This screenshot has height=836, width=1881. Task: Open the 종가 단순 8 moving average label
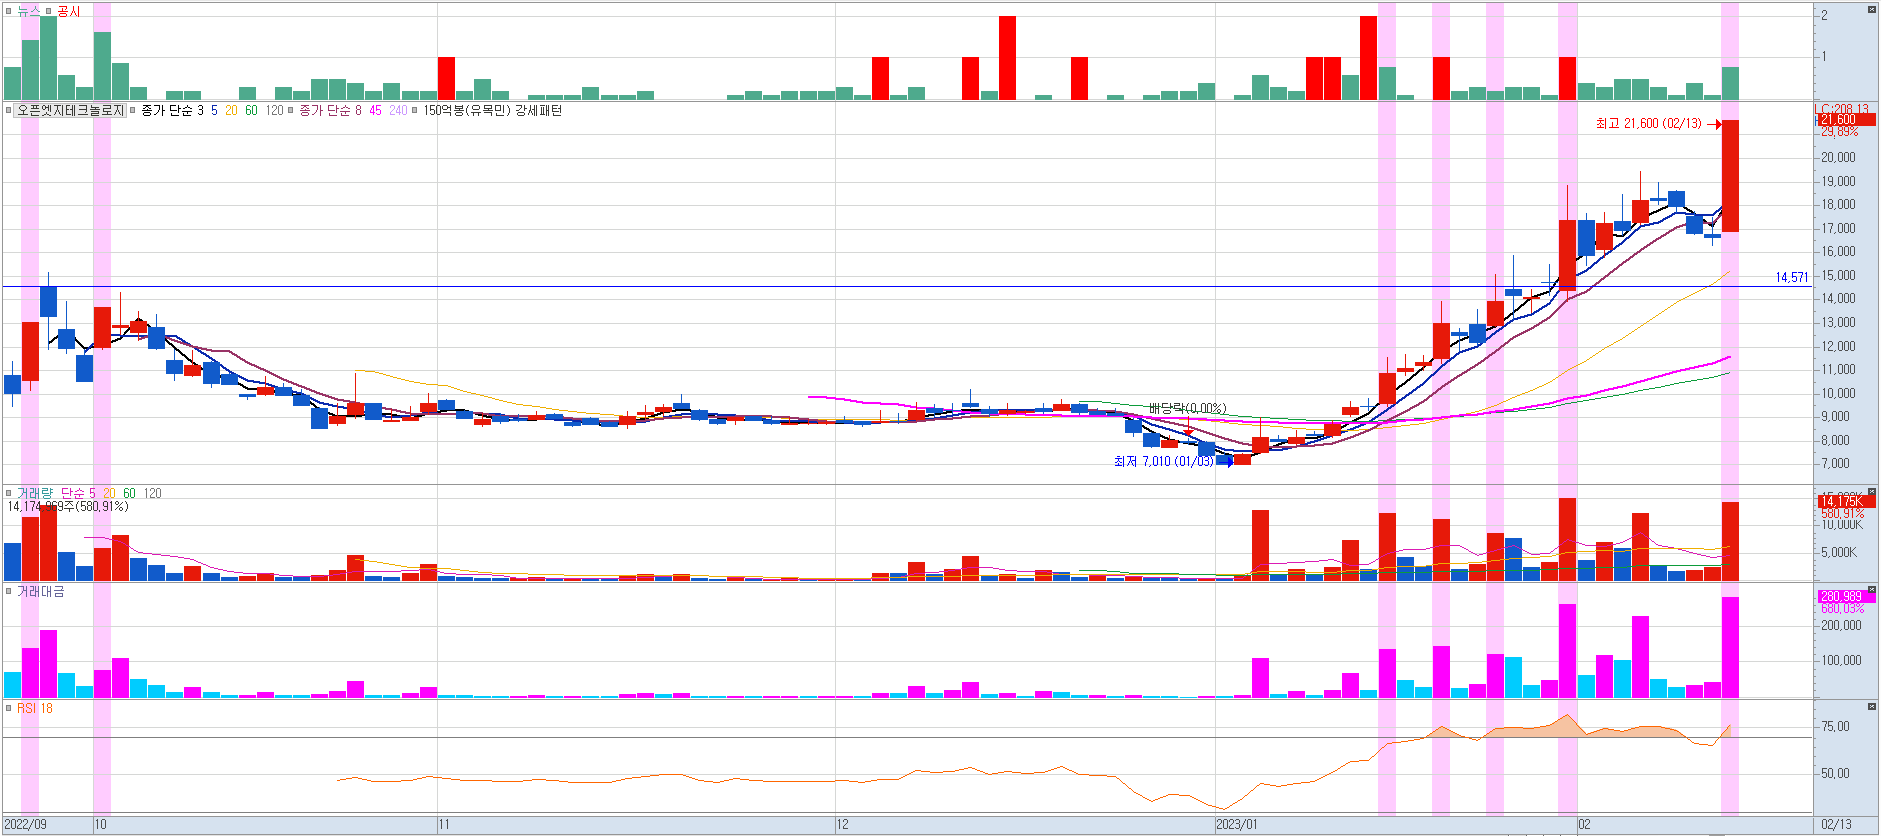pos(330,110)
